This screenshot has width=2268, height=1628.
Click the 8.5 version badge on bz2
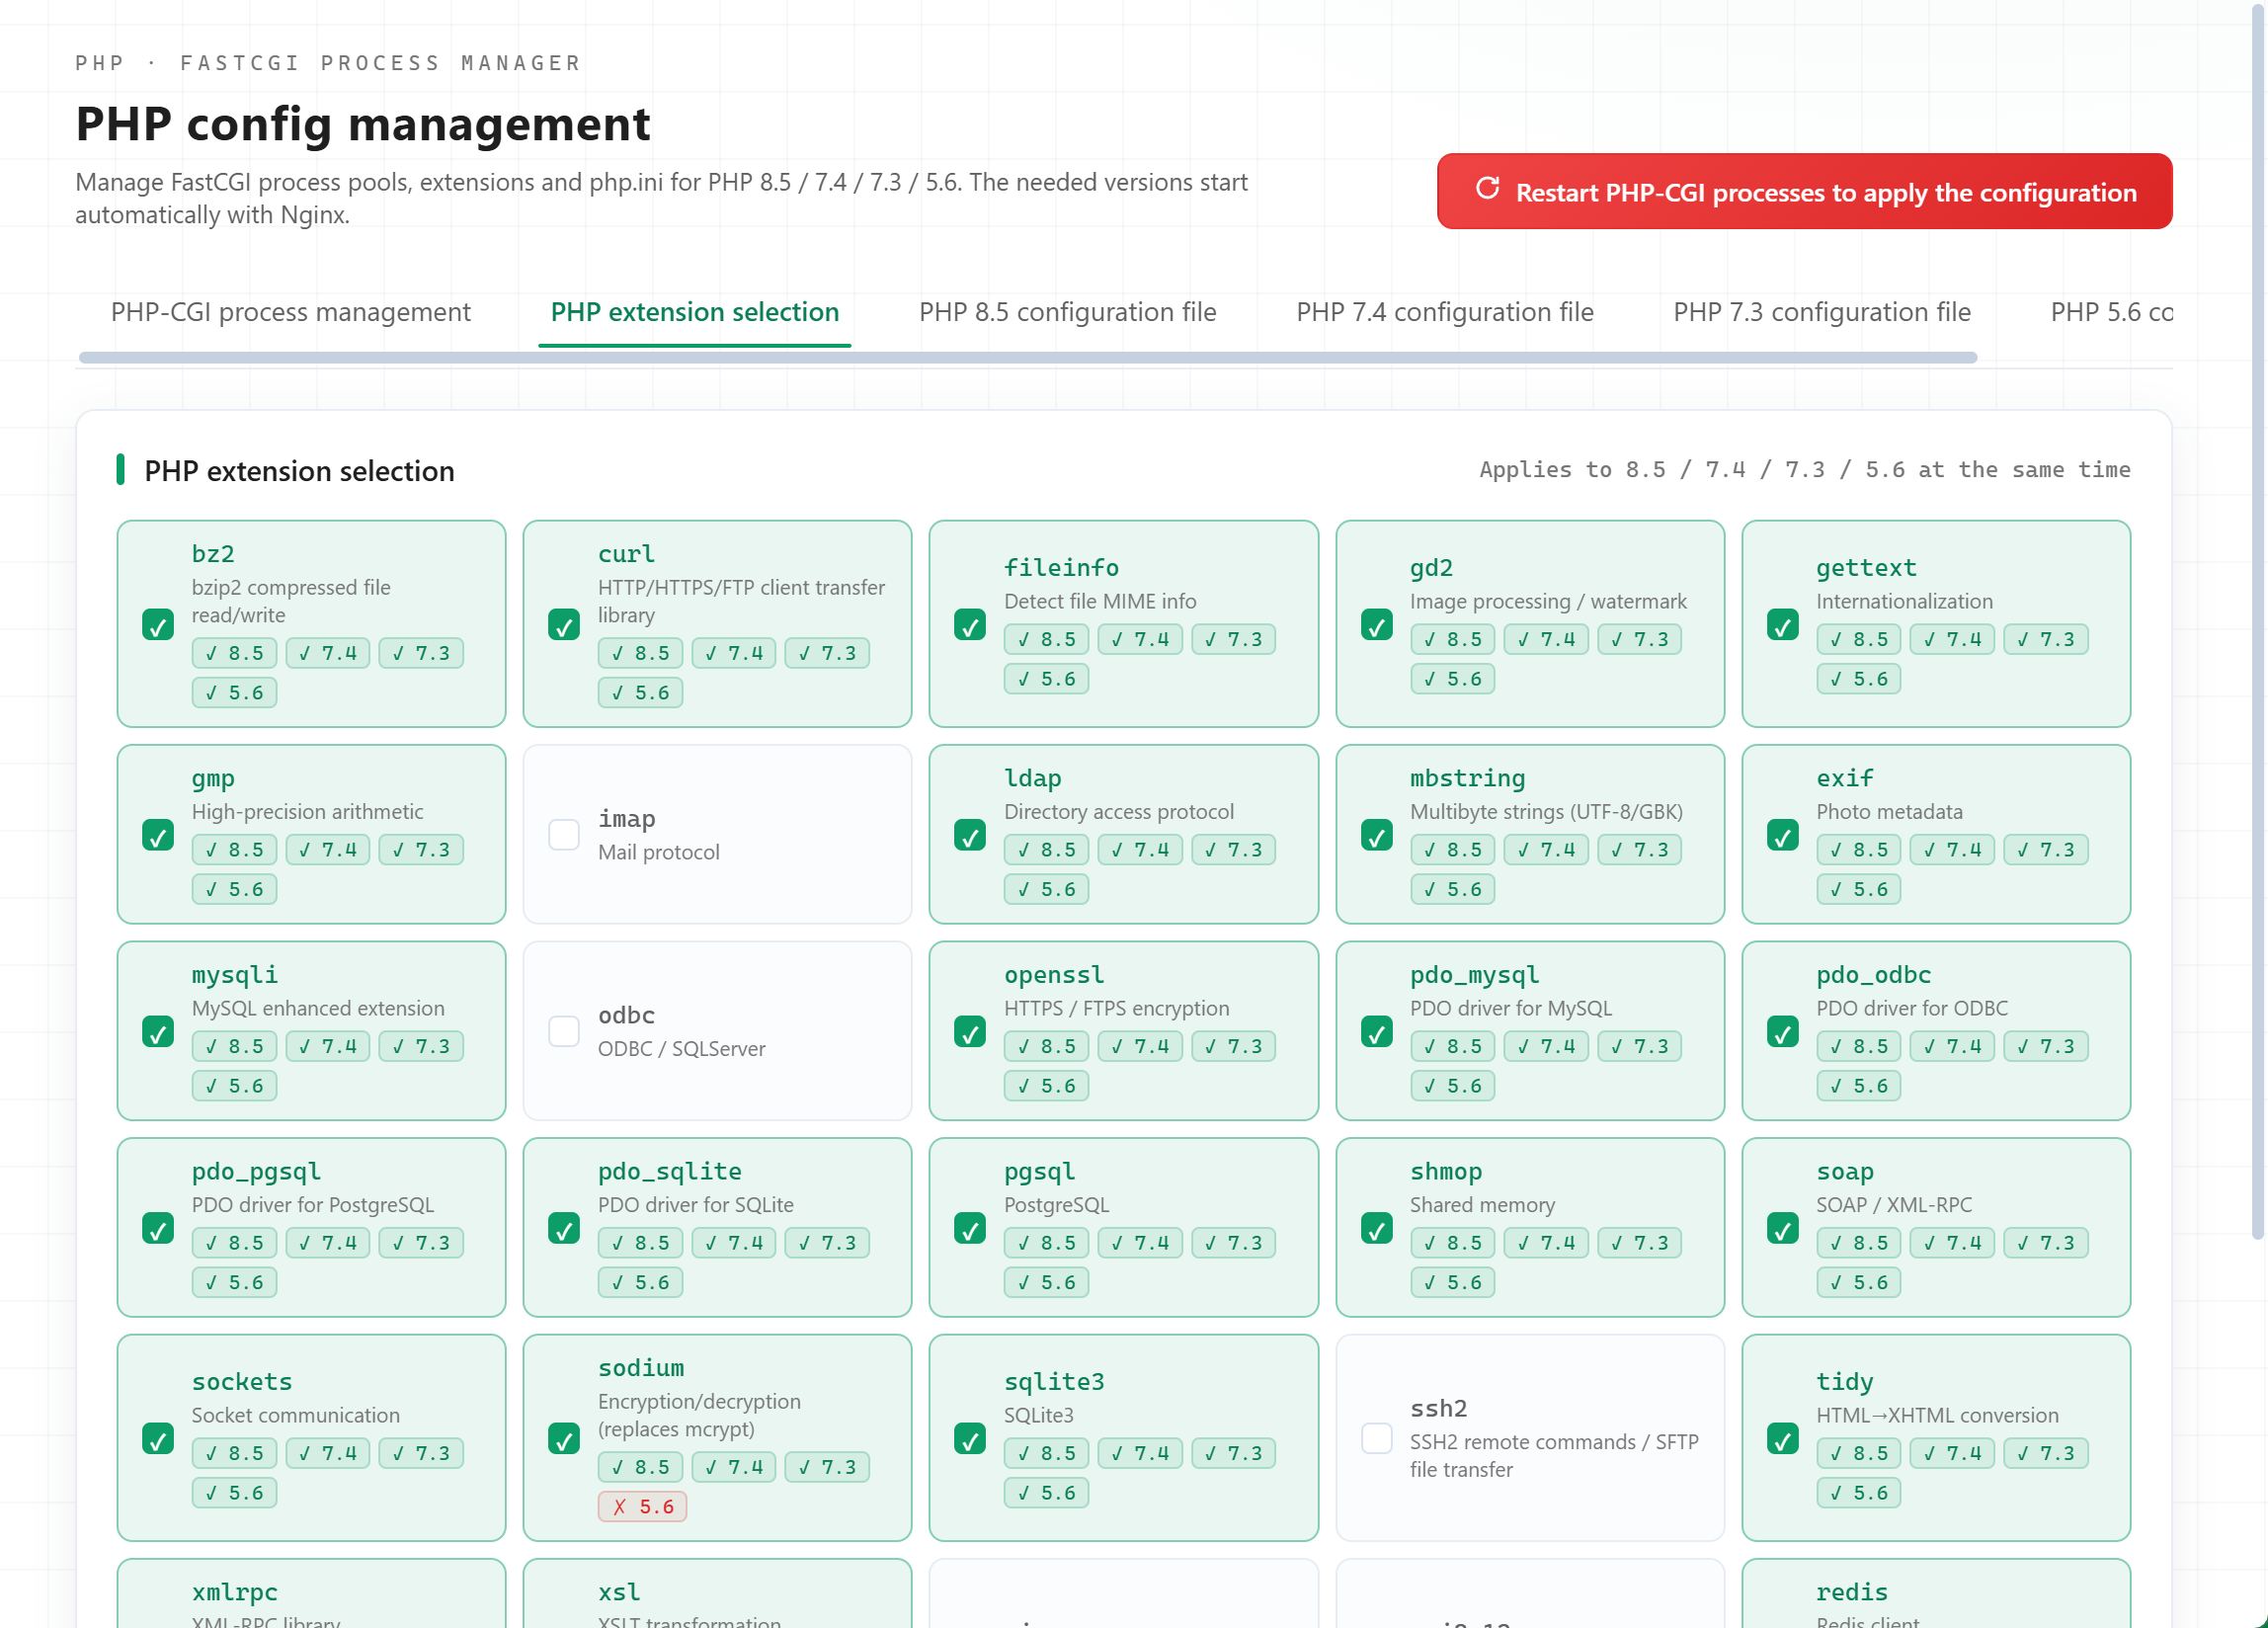234,653
